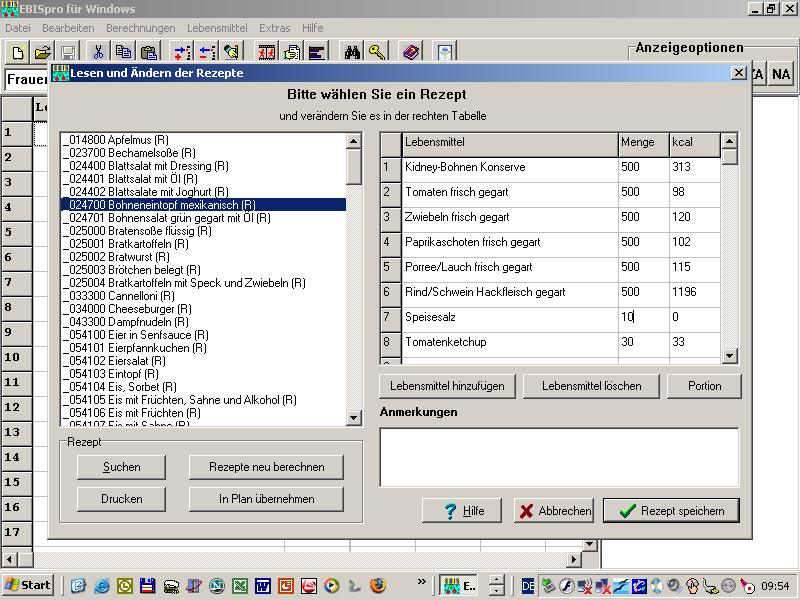Open the Berechnungen menu
The height and width of the screenshot is (600, 800).
(140, 28)
